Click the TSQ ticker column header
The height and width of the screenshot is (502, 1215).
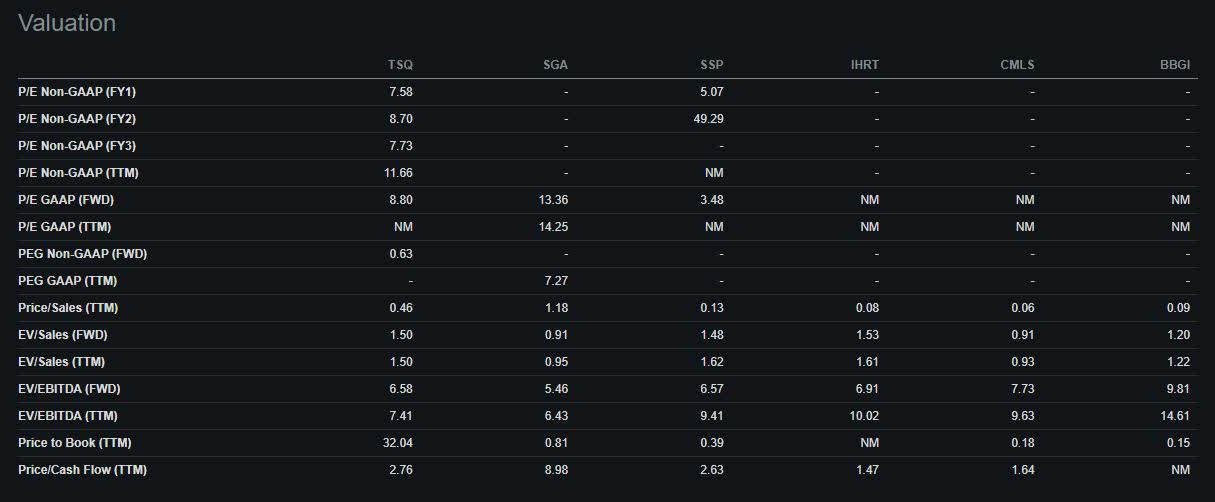(x=400, y=65)
